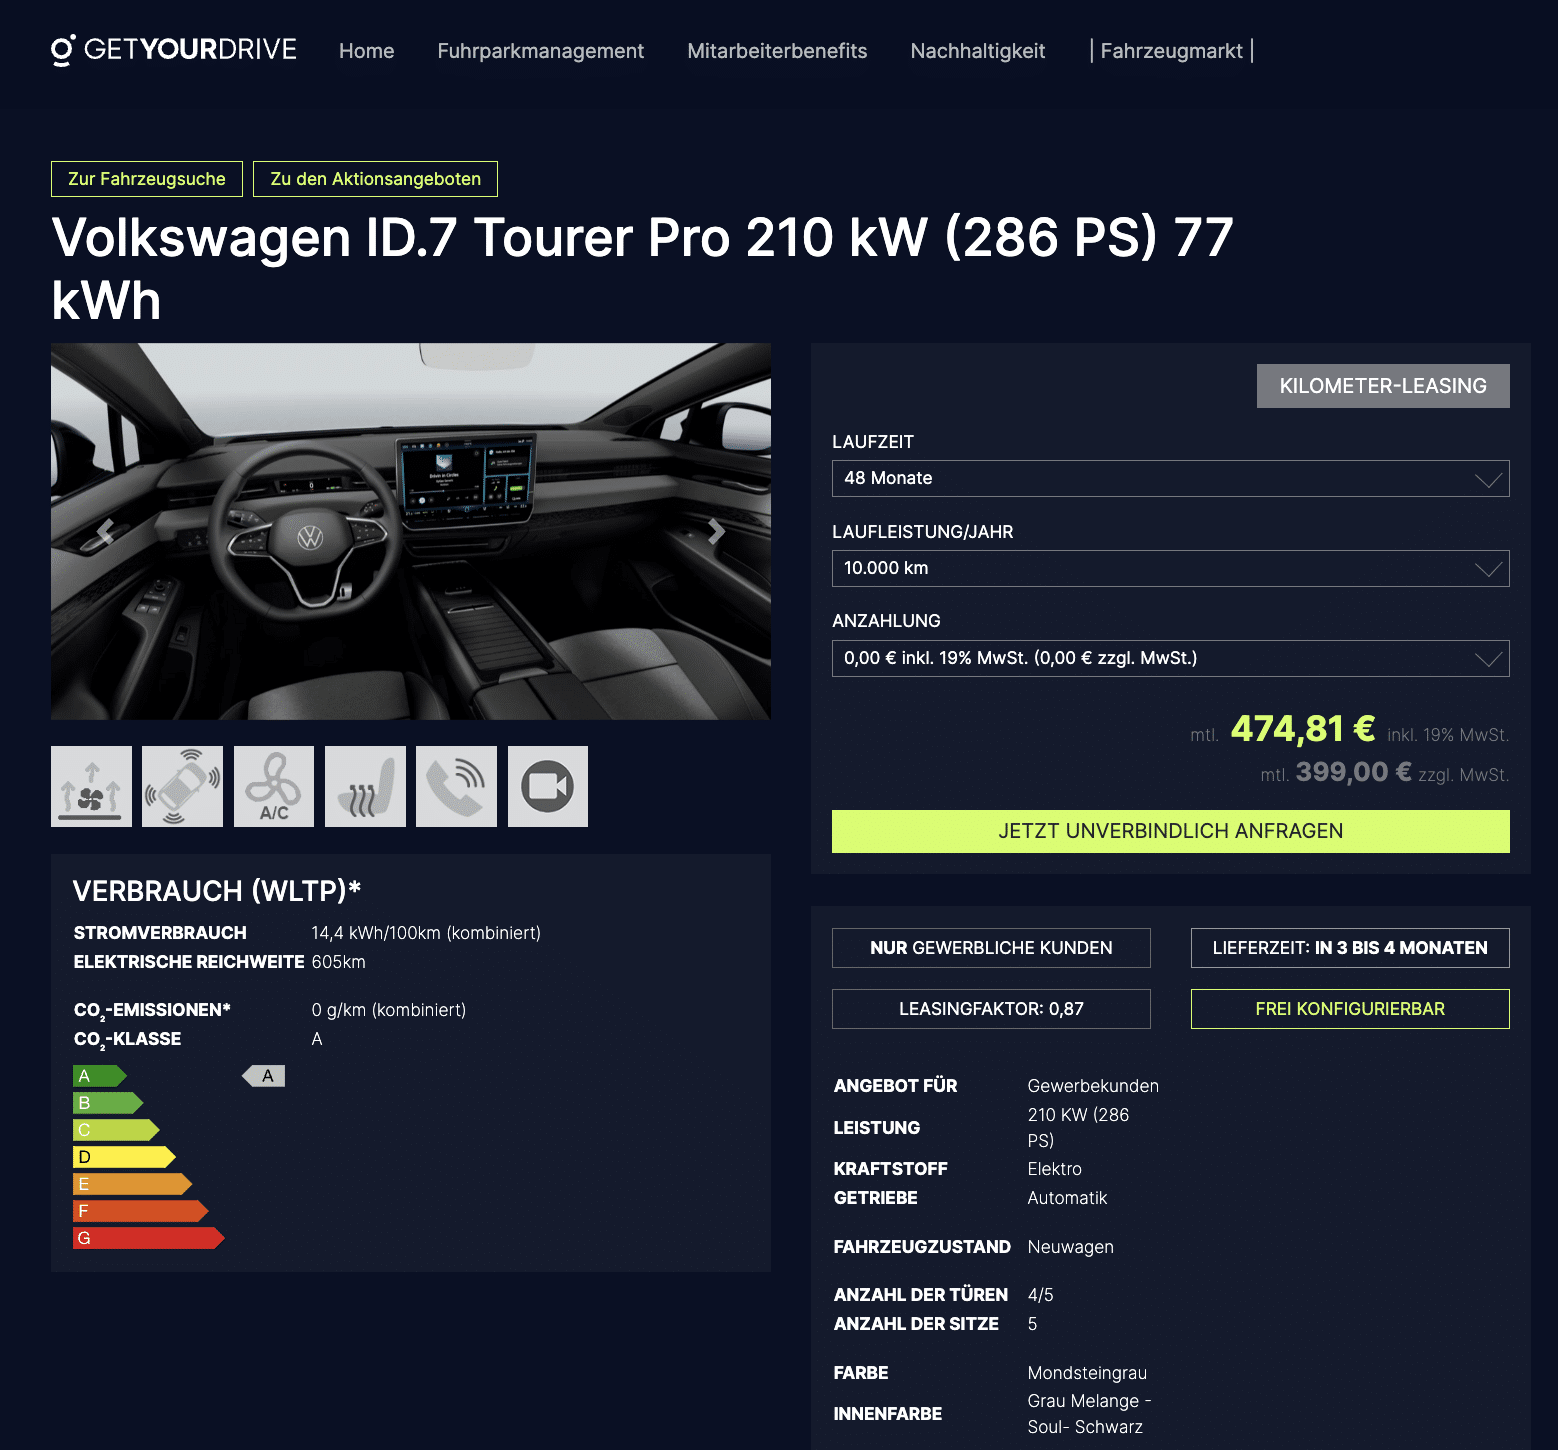This screenshot has height=1450, width=1558.
Task: Click the Leasingfaktor 0,87 badge
Action: click(x=991, y=1009)
